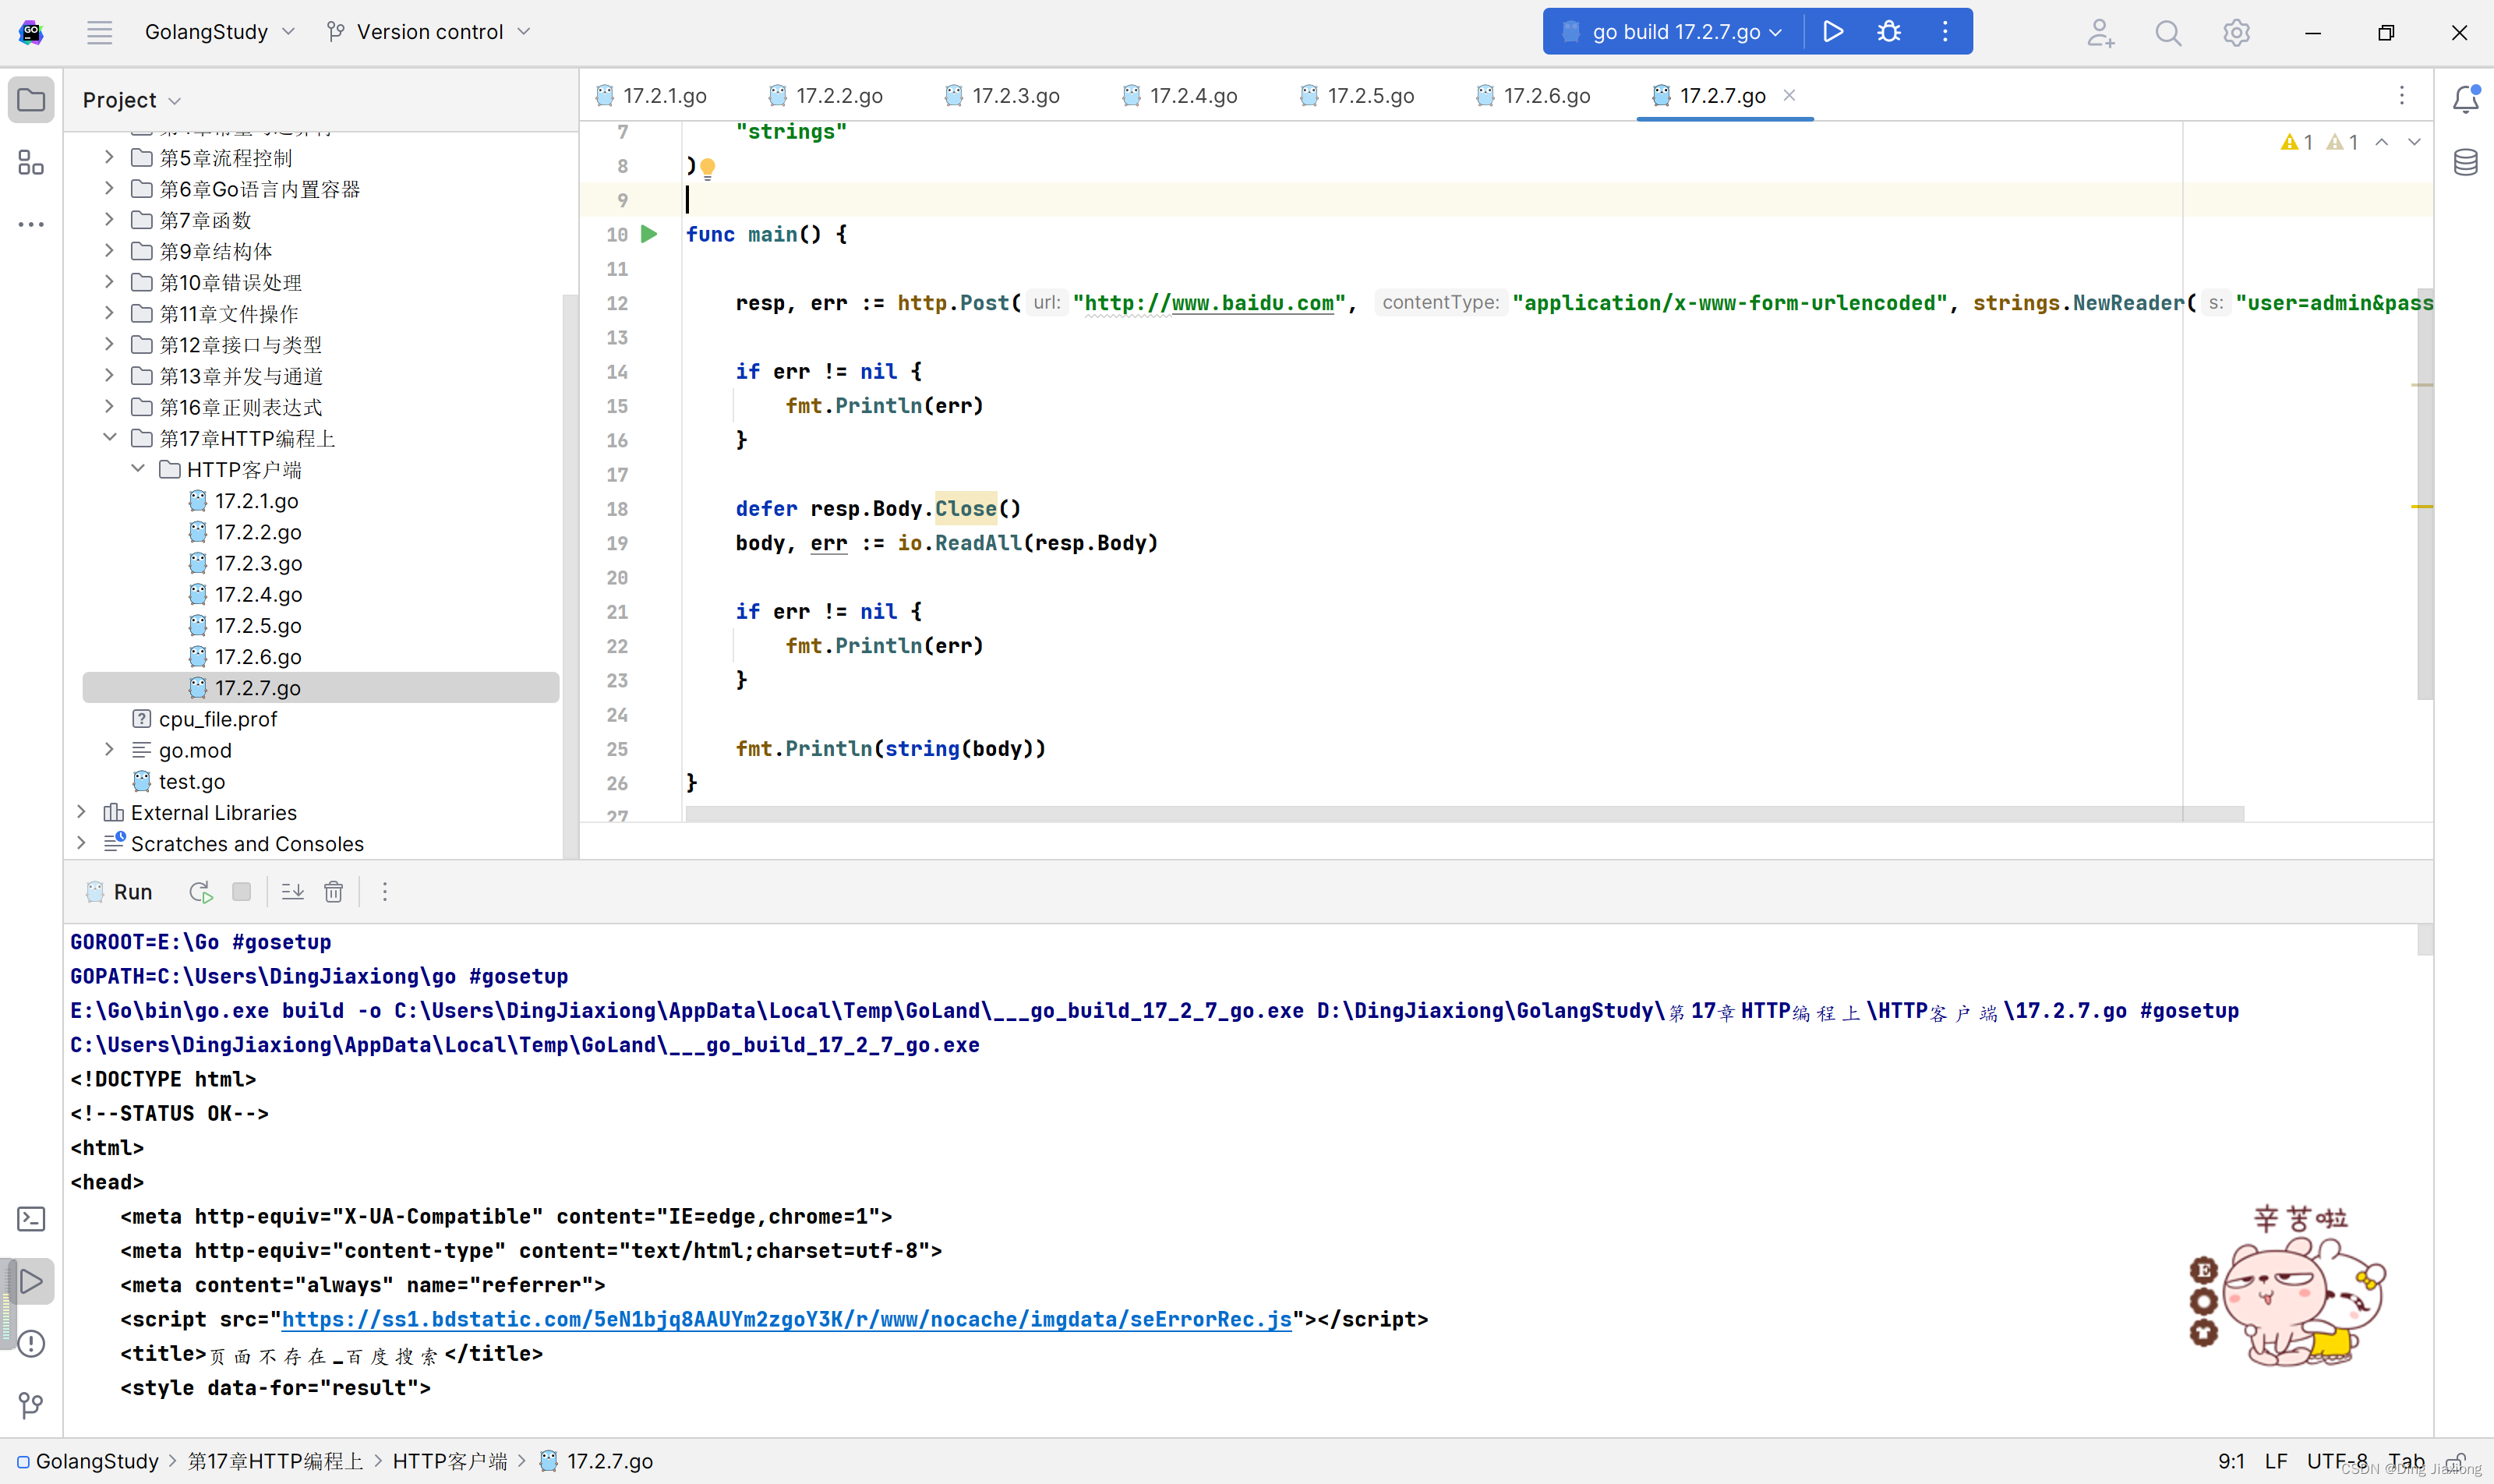
Task: Expand Scratches and Consoles
Action: [81, 843]
